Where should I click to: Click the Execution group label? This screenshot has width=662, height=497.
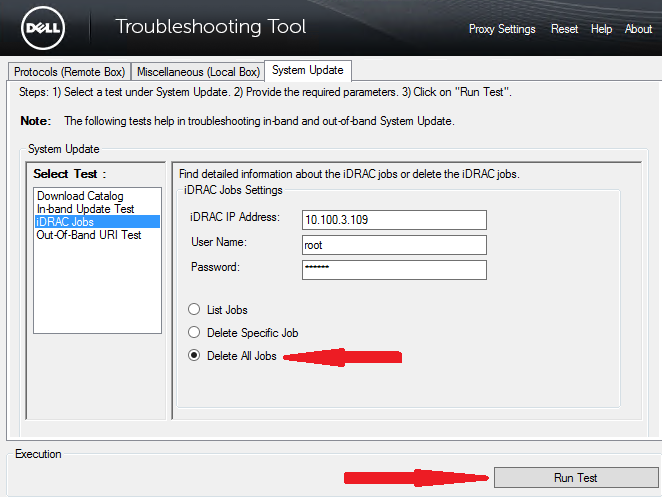coord(38,454)
